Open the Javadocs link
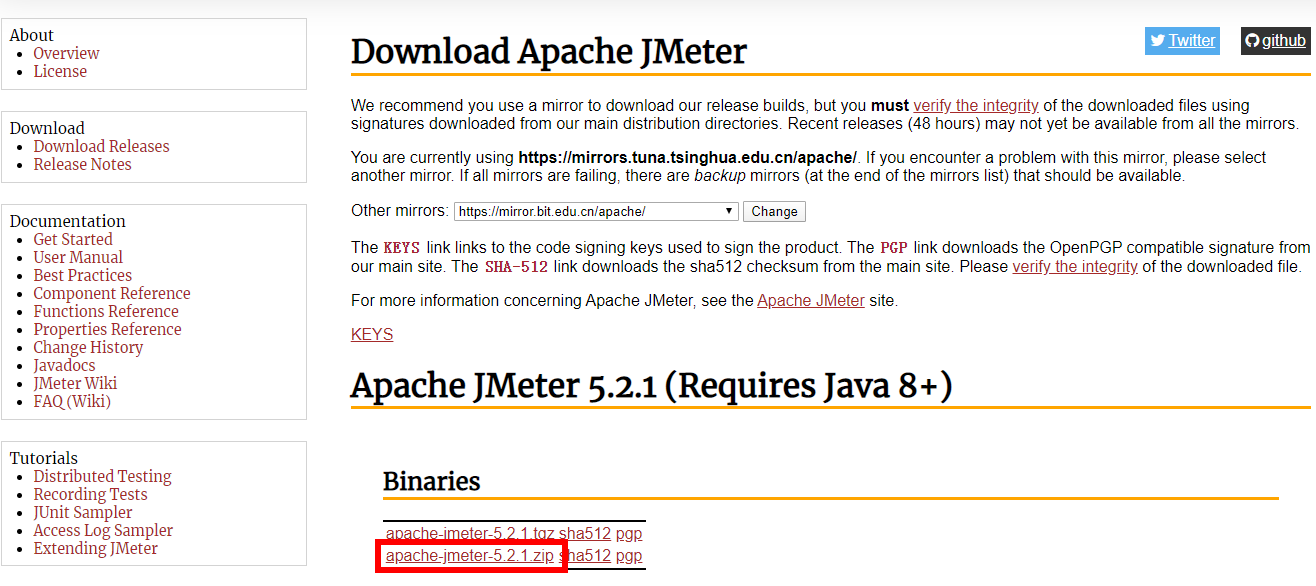The image size is (1316, 586). coord(64,365)
